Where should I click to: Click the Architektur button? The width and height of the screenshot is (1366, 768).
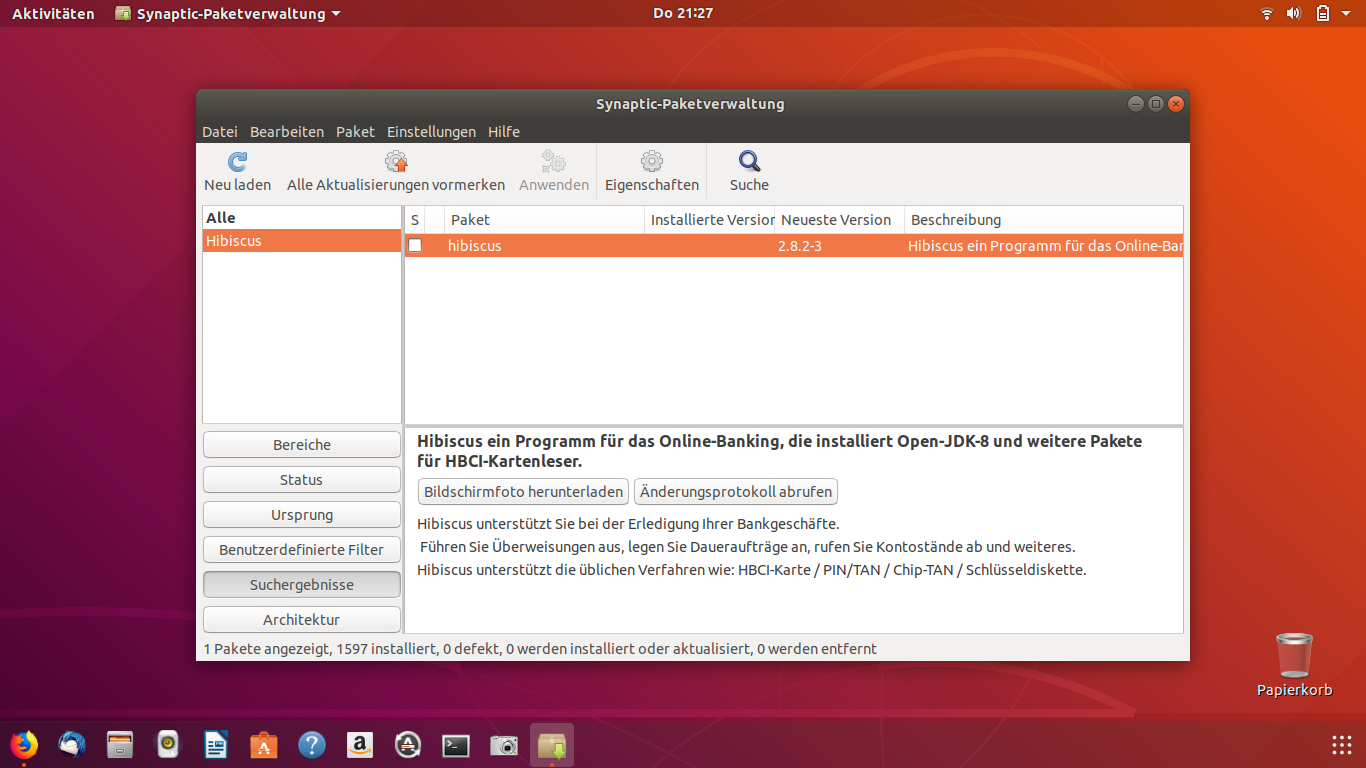(302, 620)
